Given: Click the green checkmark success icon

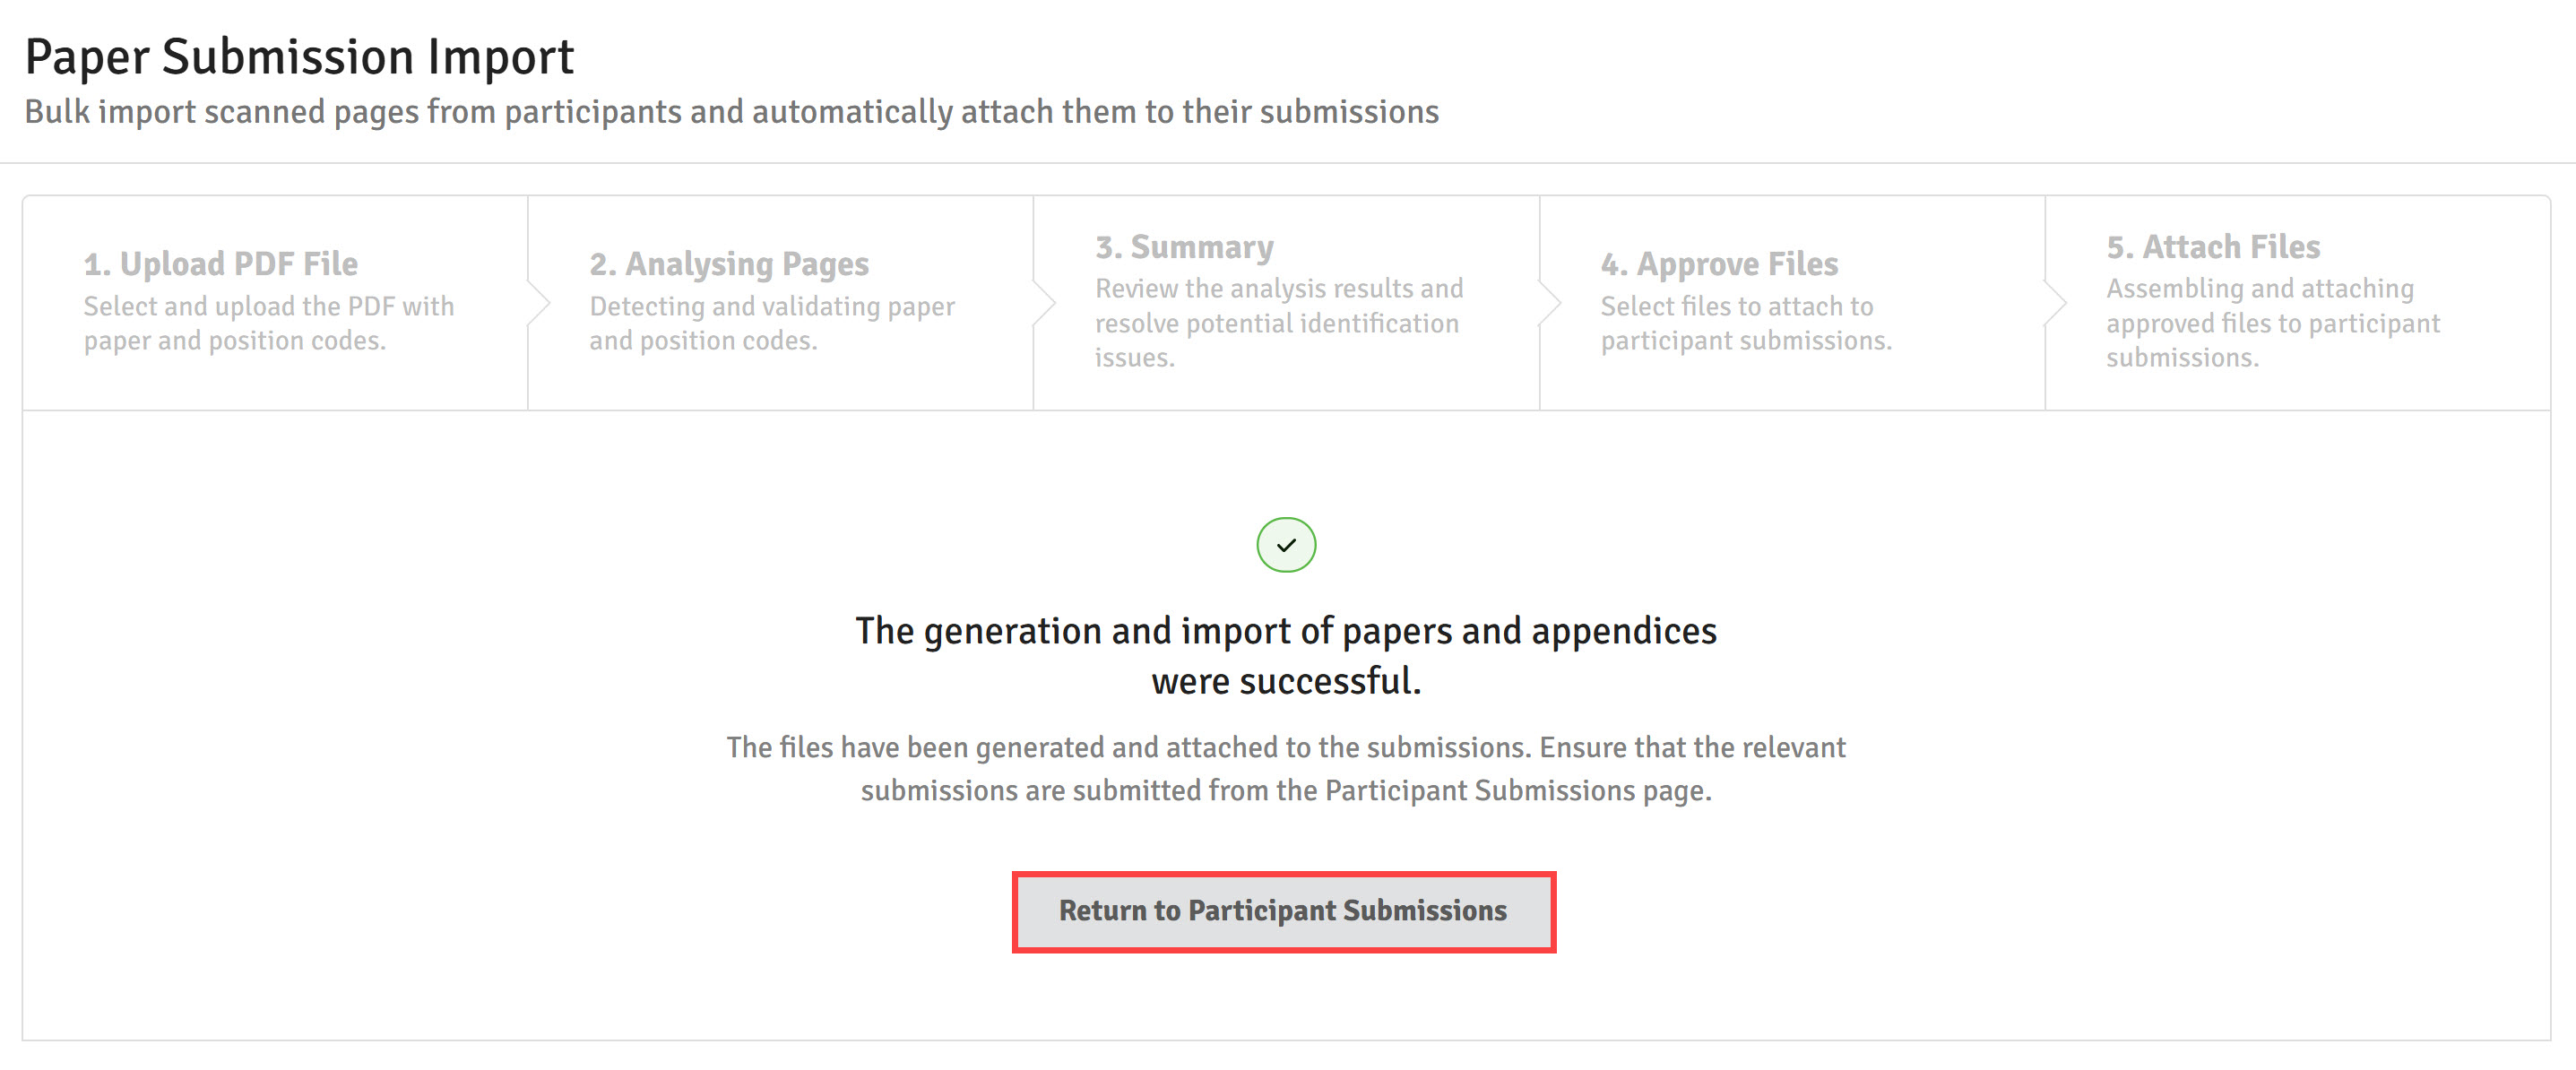Looking at the screenshot, I should click(x=1286, y=545).
